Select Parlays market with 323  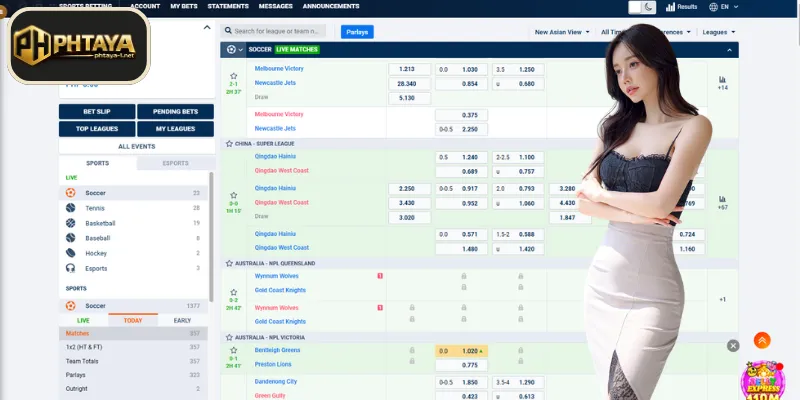tap(133, 374)
